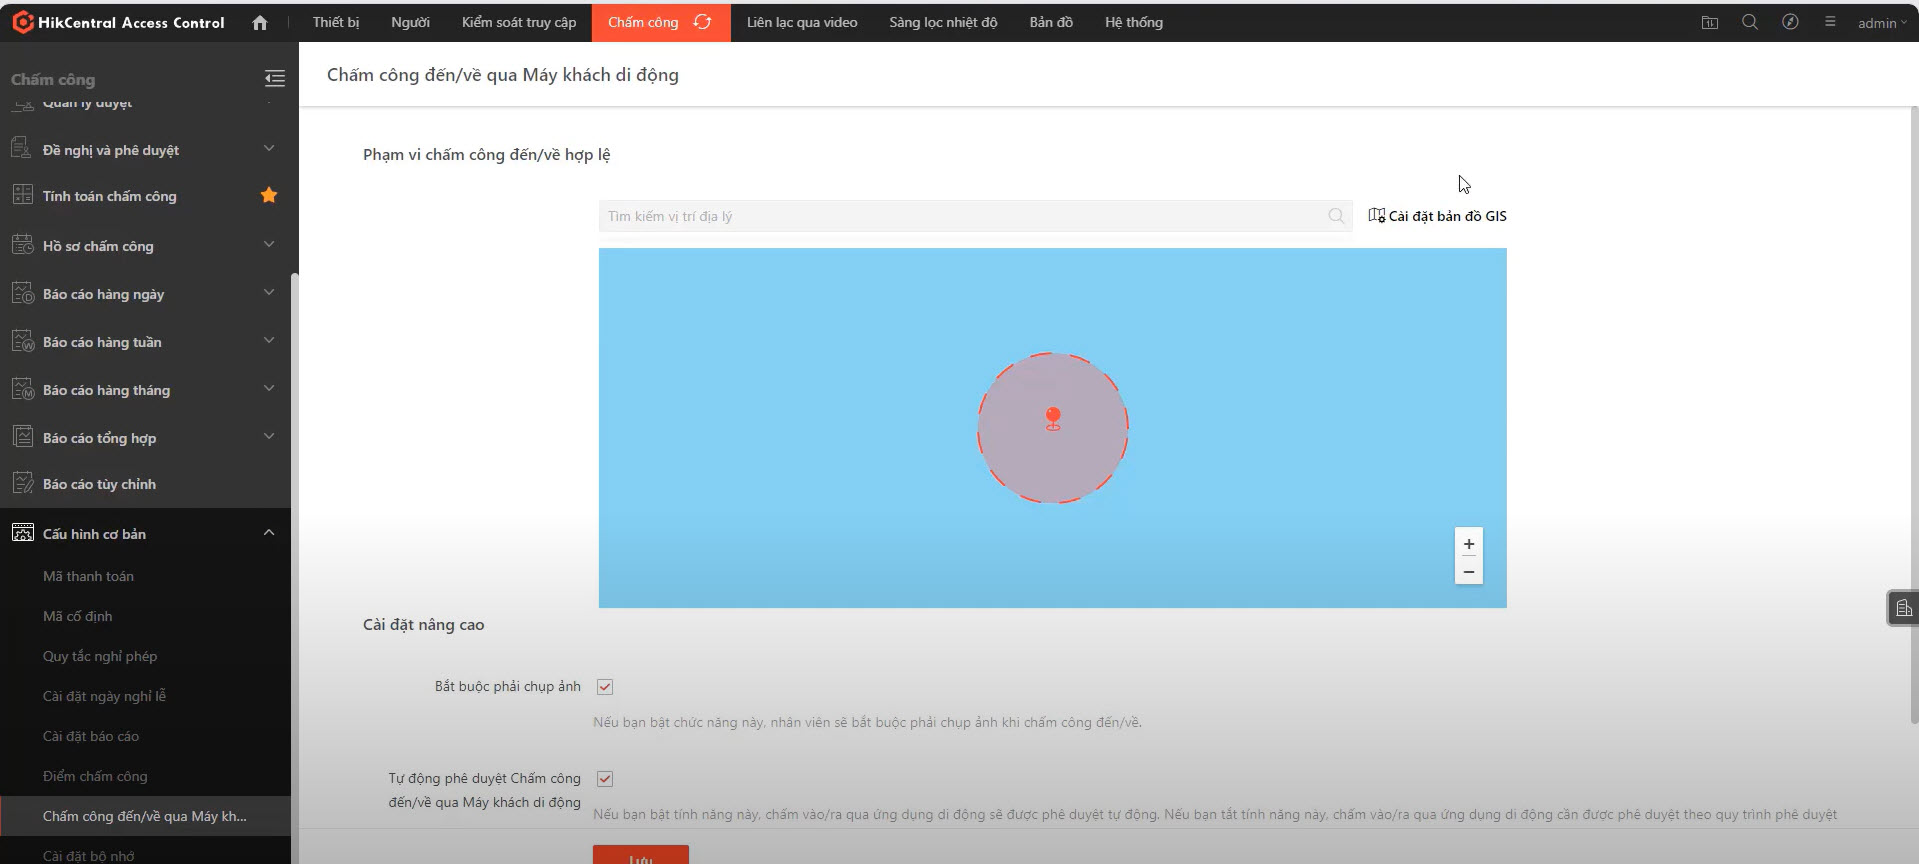Click the refresh icon on Chấm công tab
The width and height of the screenshot is (1919, 864).
(x=703, y=22)
